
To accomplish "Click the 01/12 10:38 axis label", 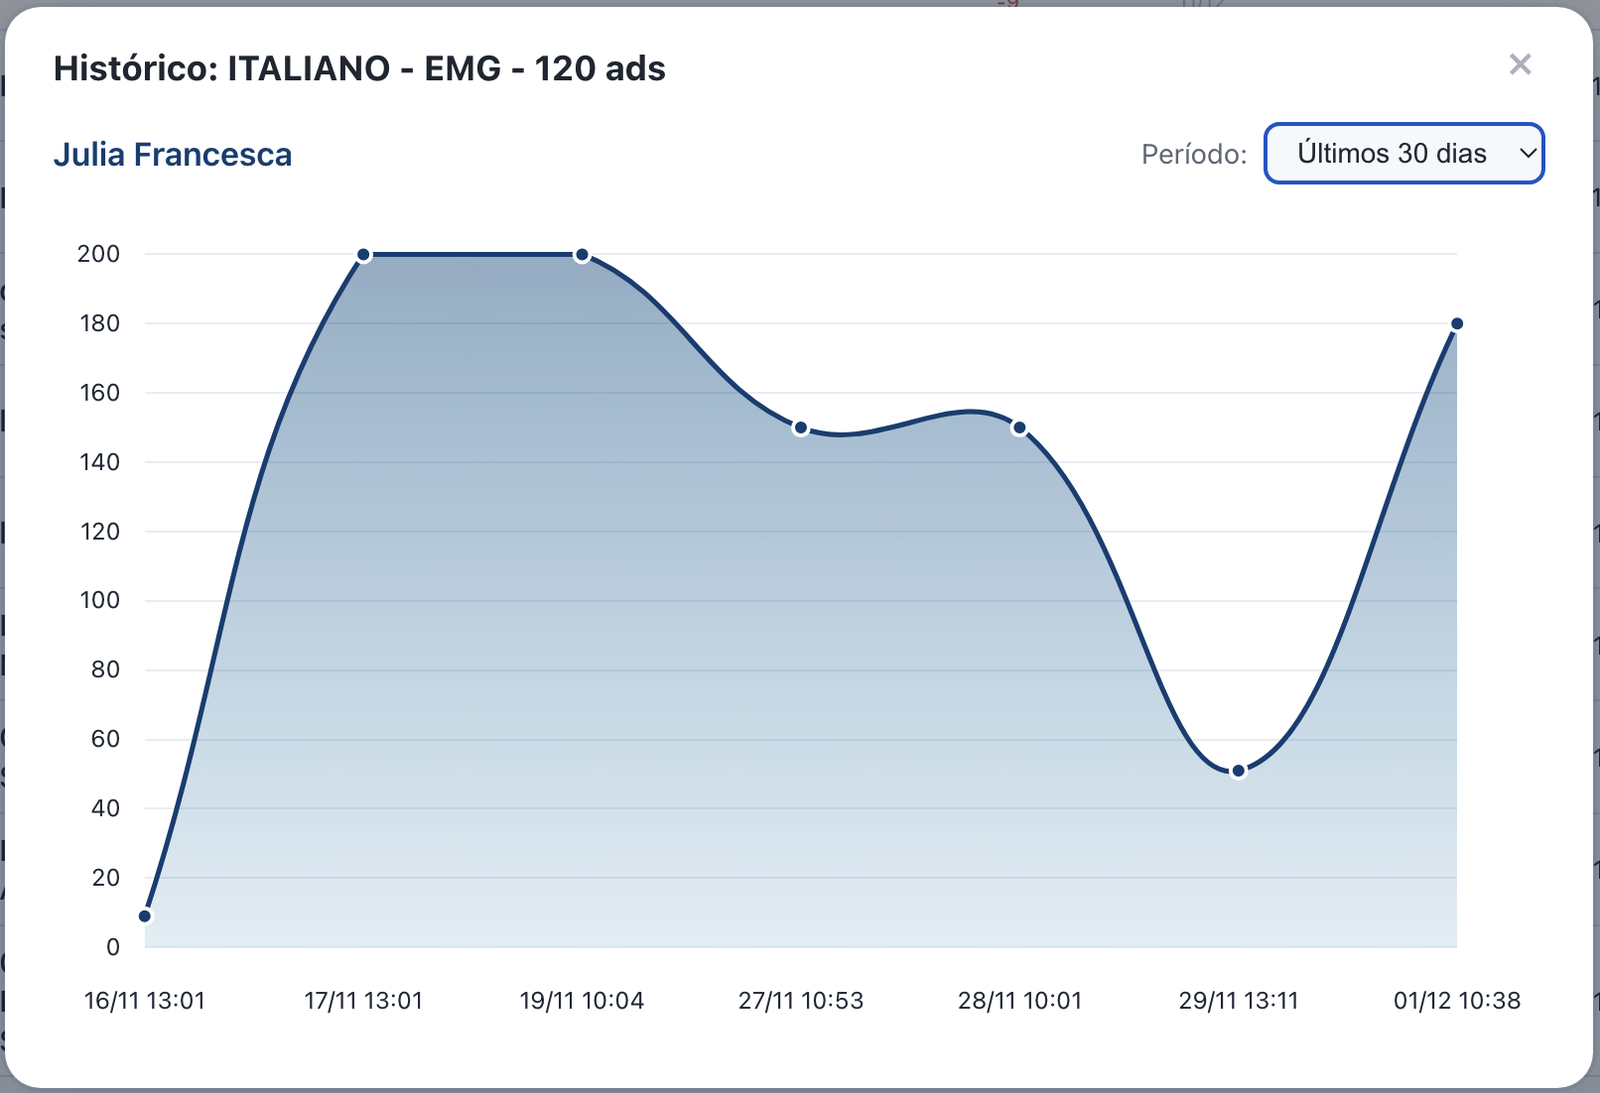I will point(1457,1000).
